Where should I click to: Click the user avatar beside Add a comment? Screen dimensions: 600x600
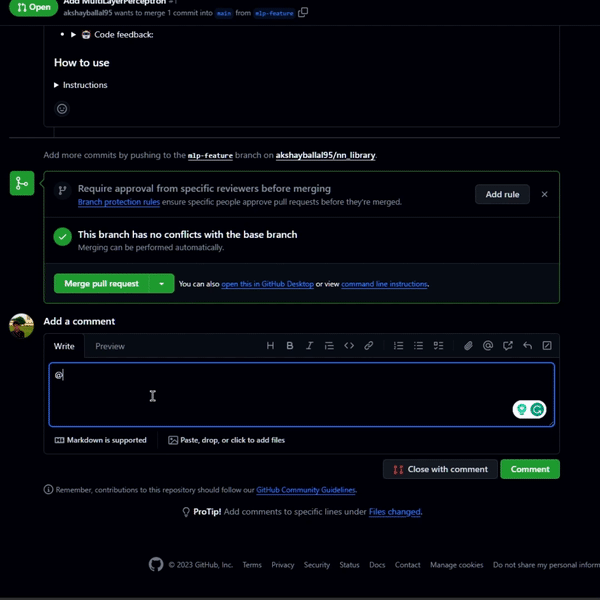(21, 326)
